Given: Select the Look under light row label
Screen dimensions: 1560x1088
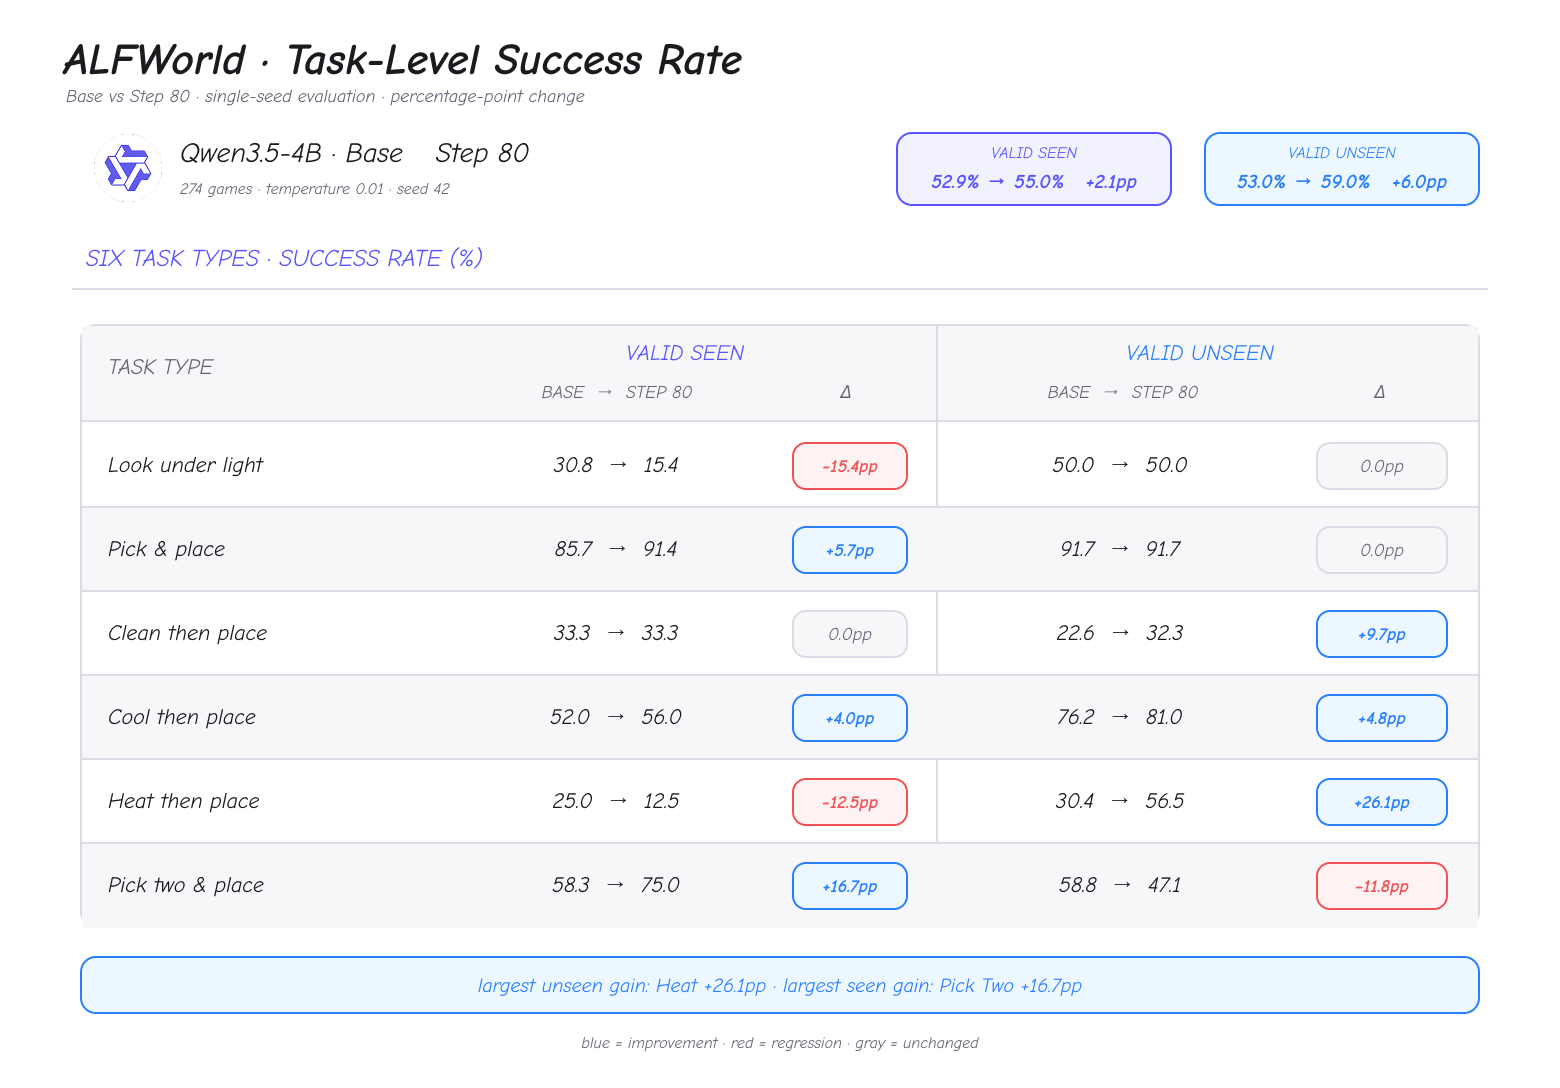Looking at the screenshot, I should point(185,465).
